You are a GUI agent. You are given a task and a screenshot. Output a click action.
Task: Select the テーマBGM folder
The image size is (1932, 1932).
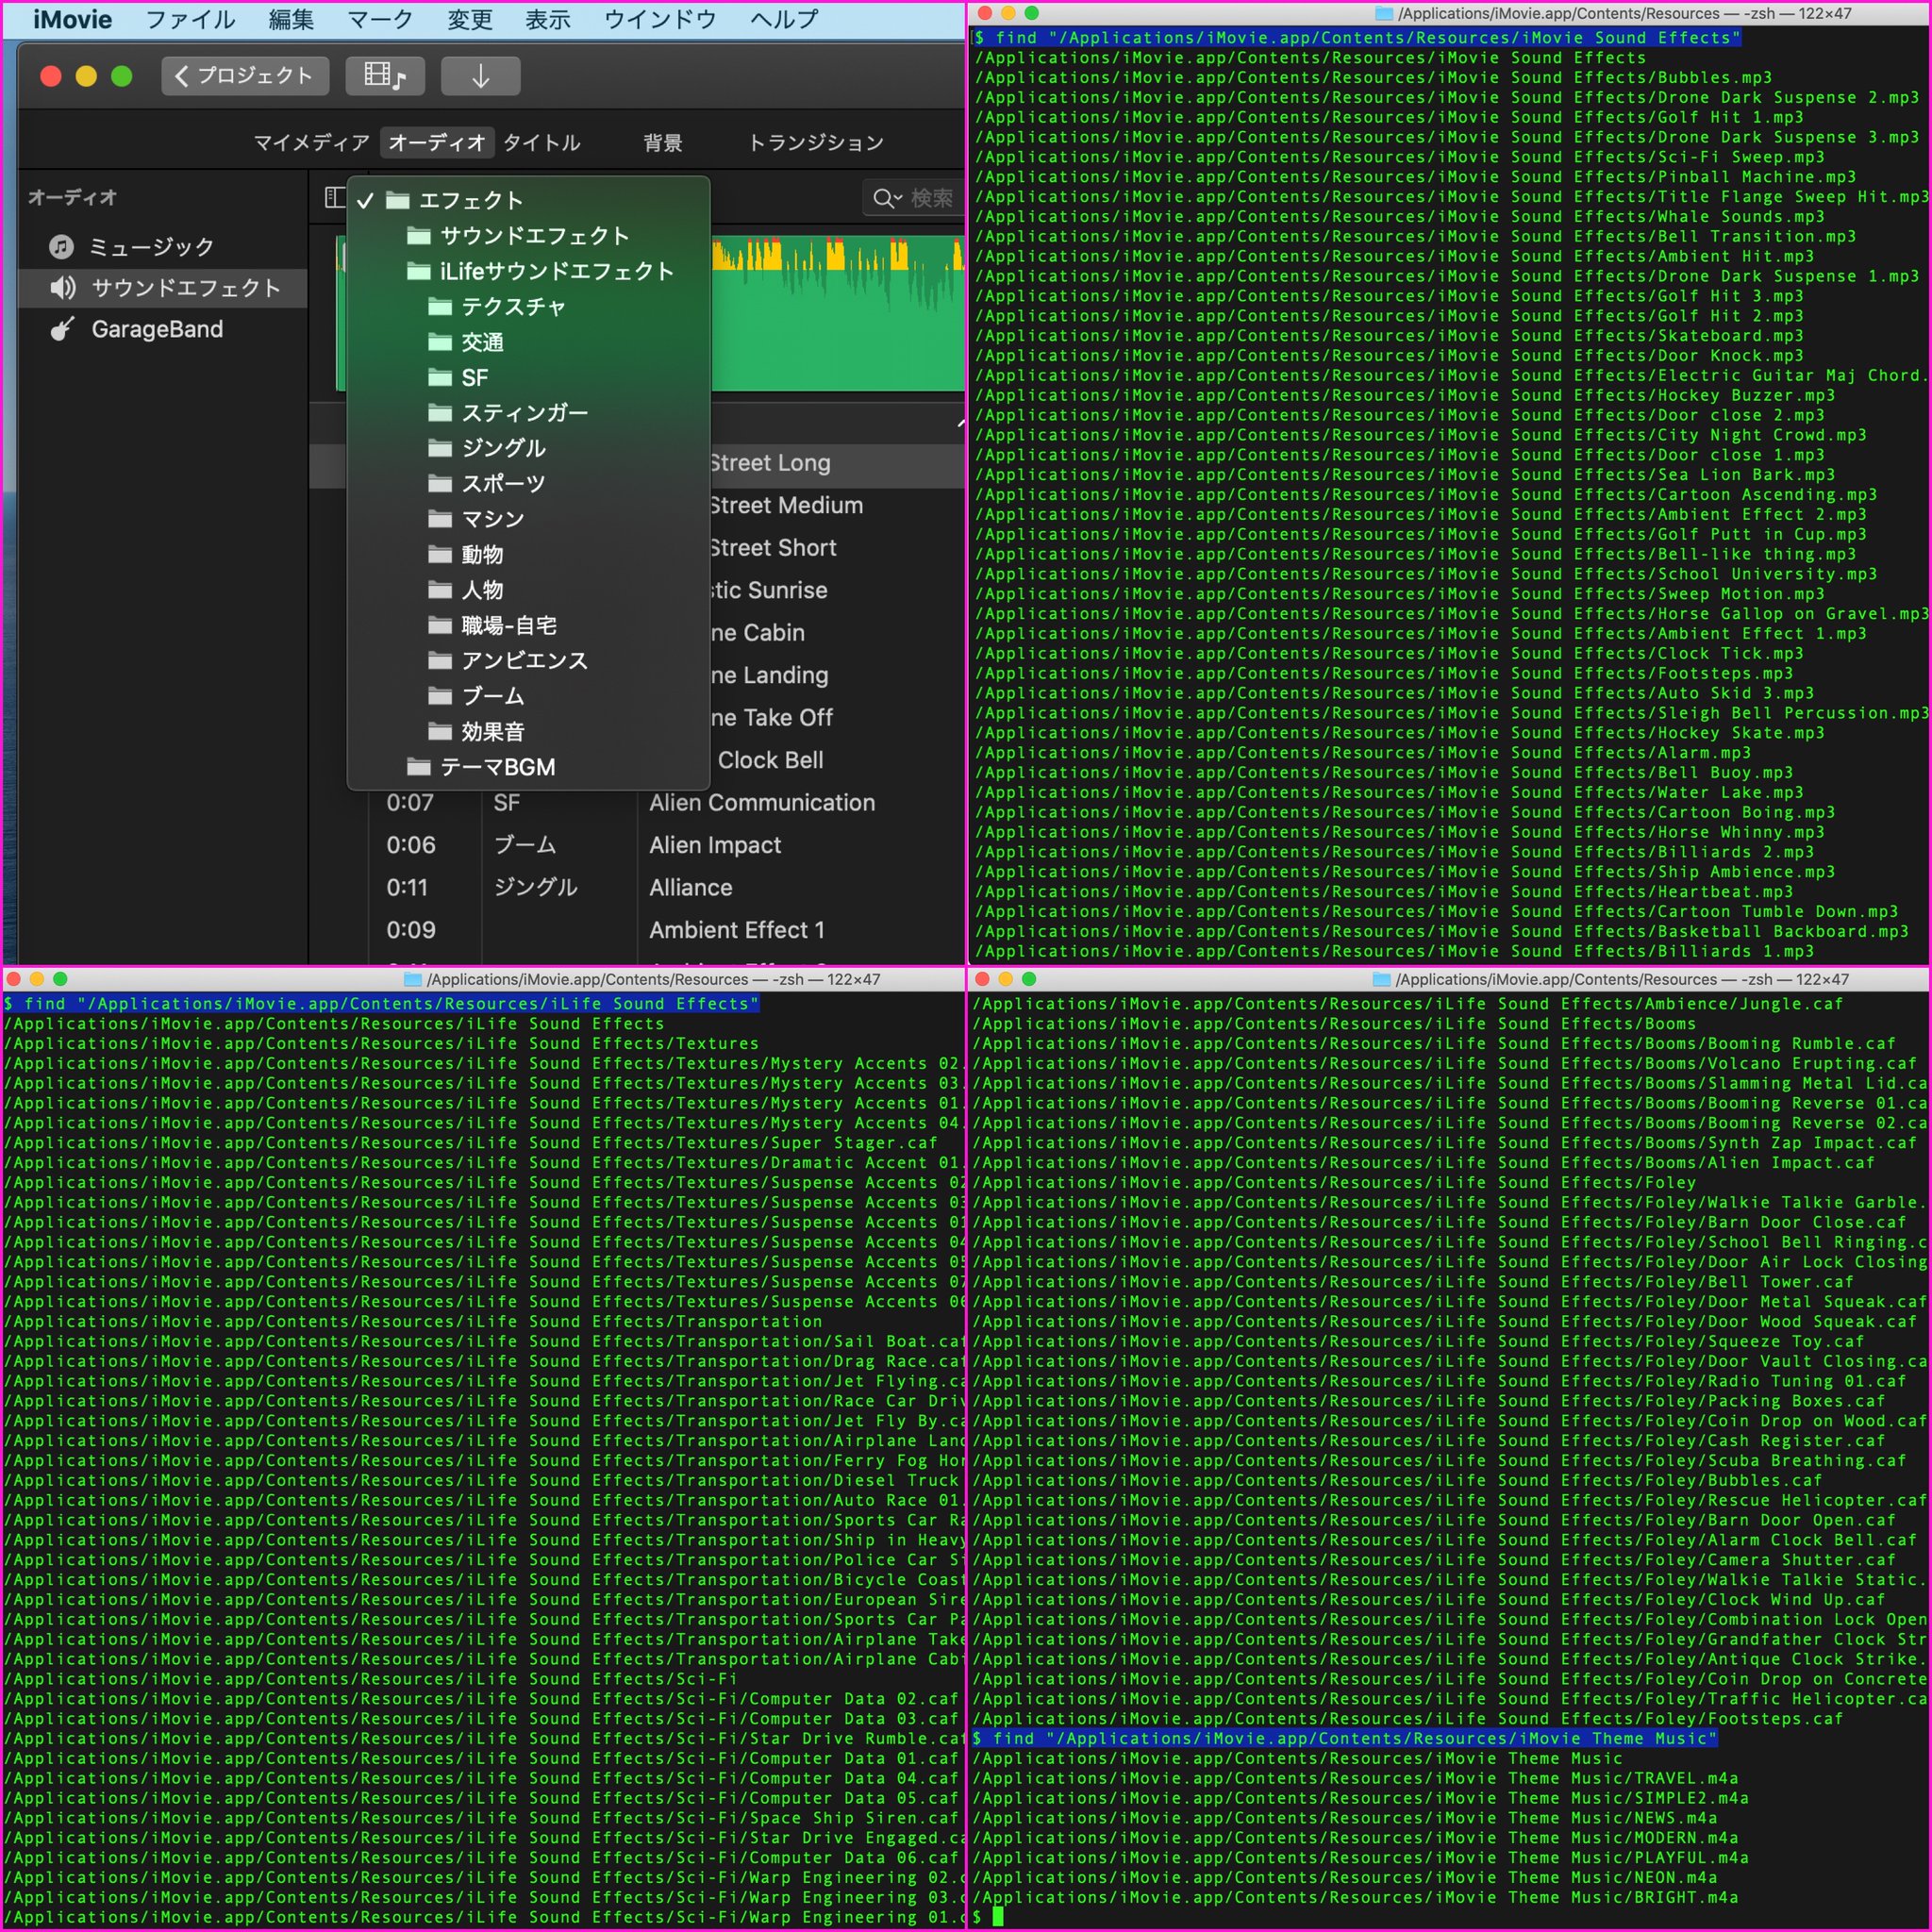tap(528, 767)
